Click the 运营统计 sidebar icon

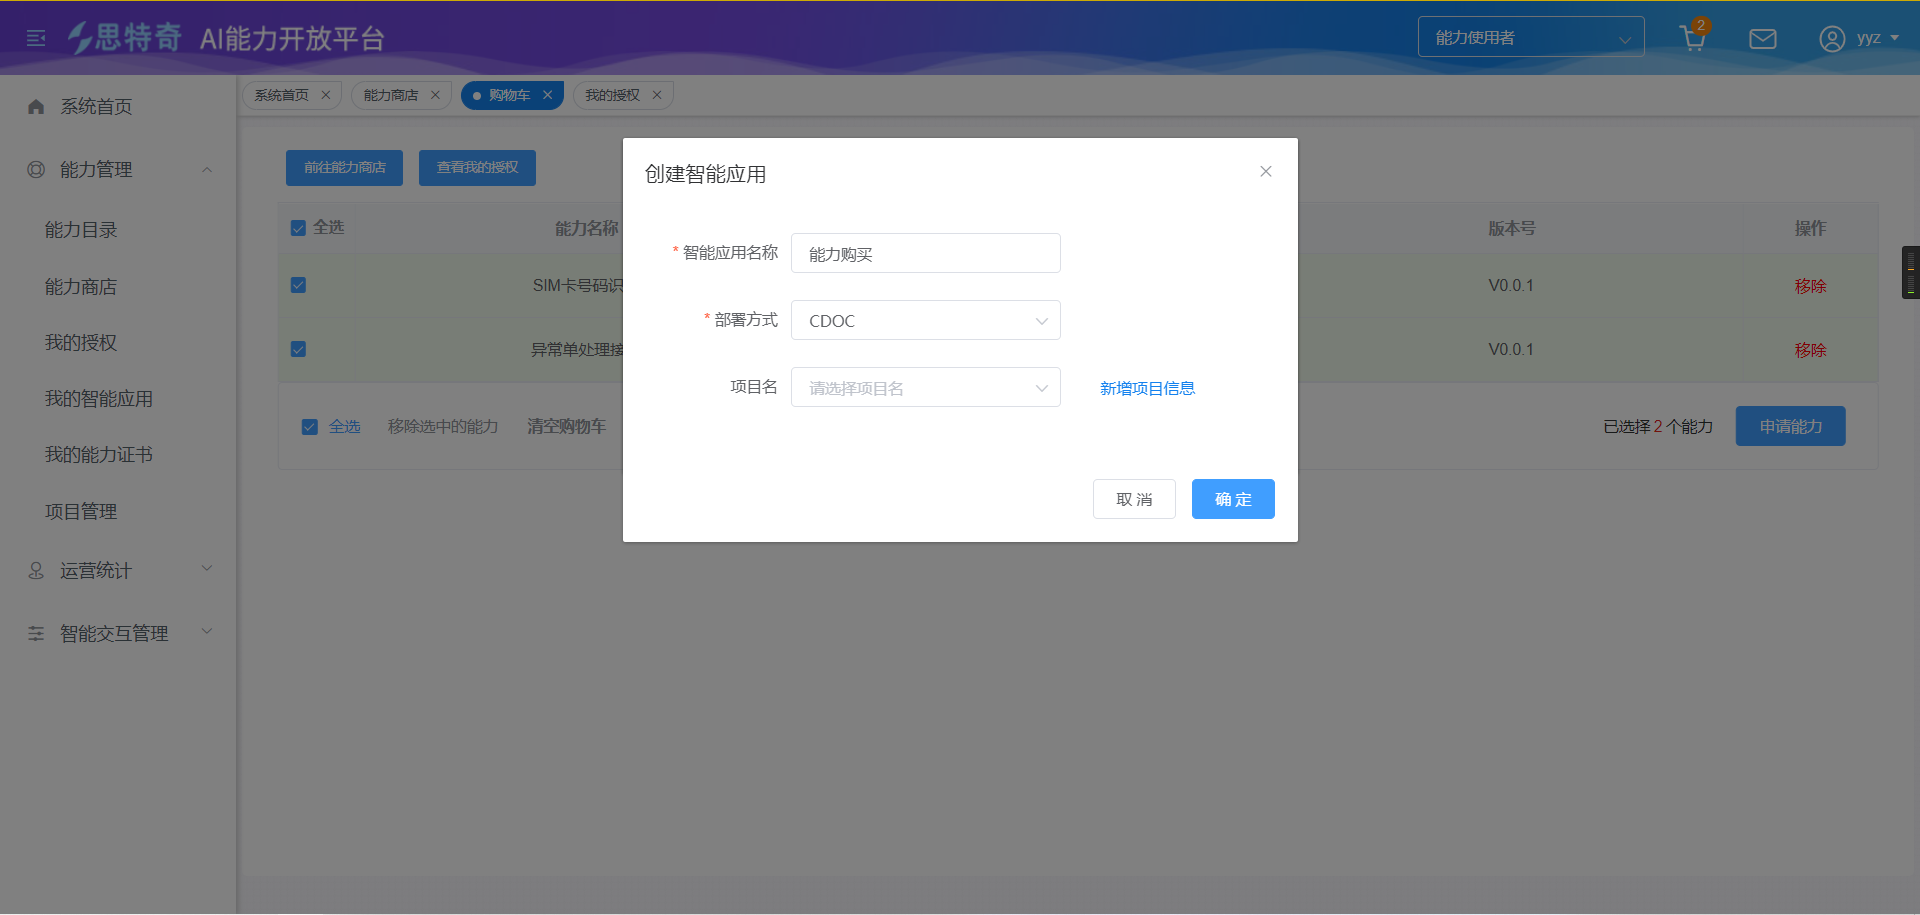36,570
